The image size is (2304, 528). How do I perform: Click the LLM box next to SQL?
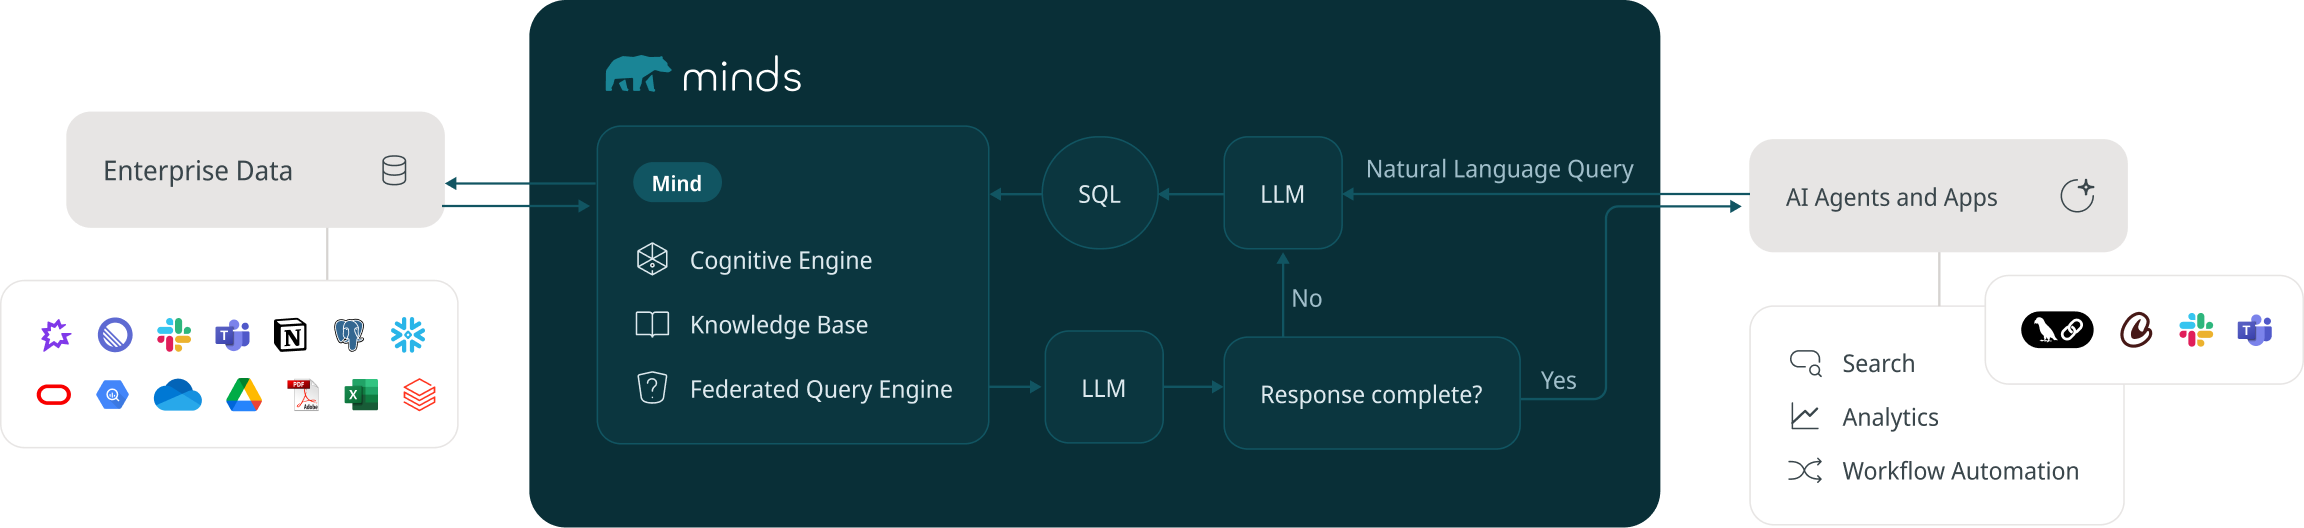(1283, 193)
